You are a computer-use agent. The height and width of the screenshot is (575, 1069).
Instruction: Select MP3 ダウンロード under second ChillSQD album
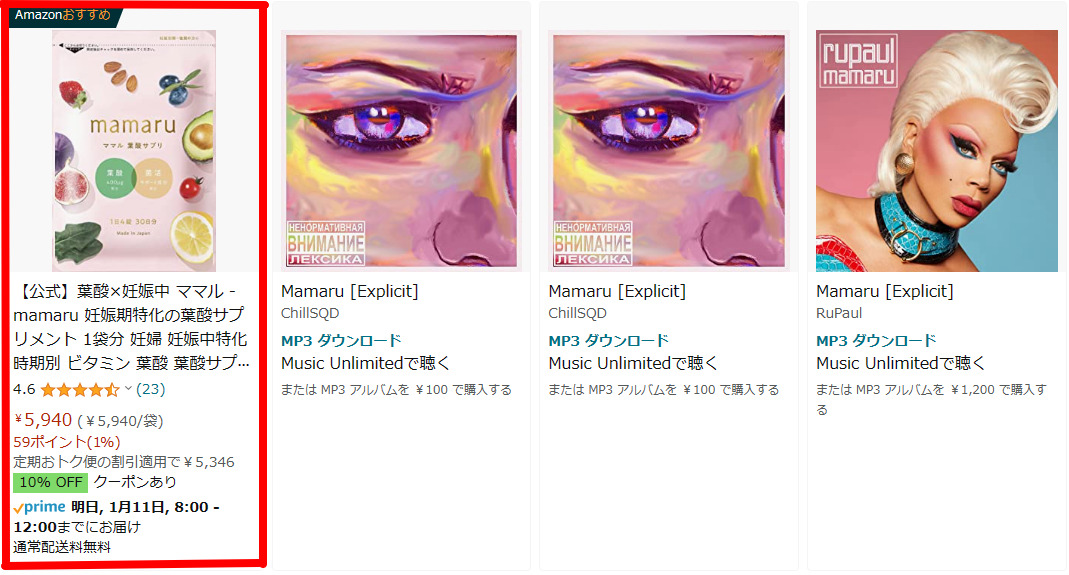608,340
